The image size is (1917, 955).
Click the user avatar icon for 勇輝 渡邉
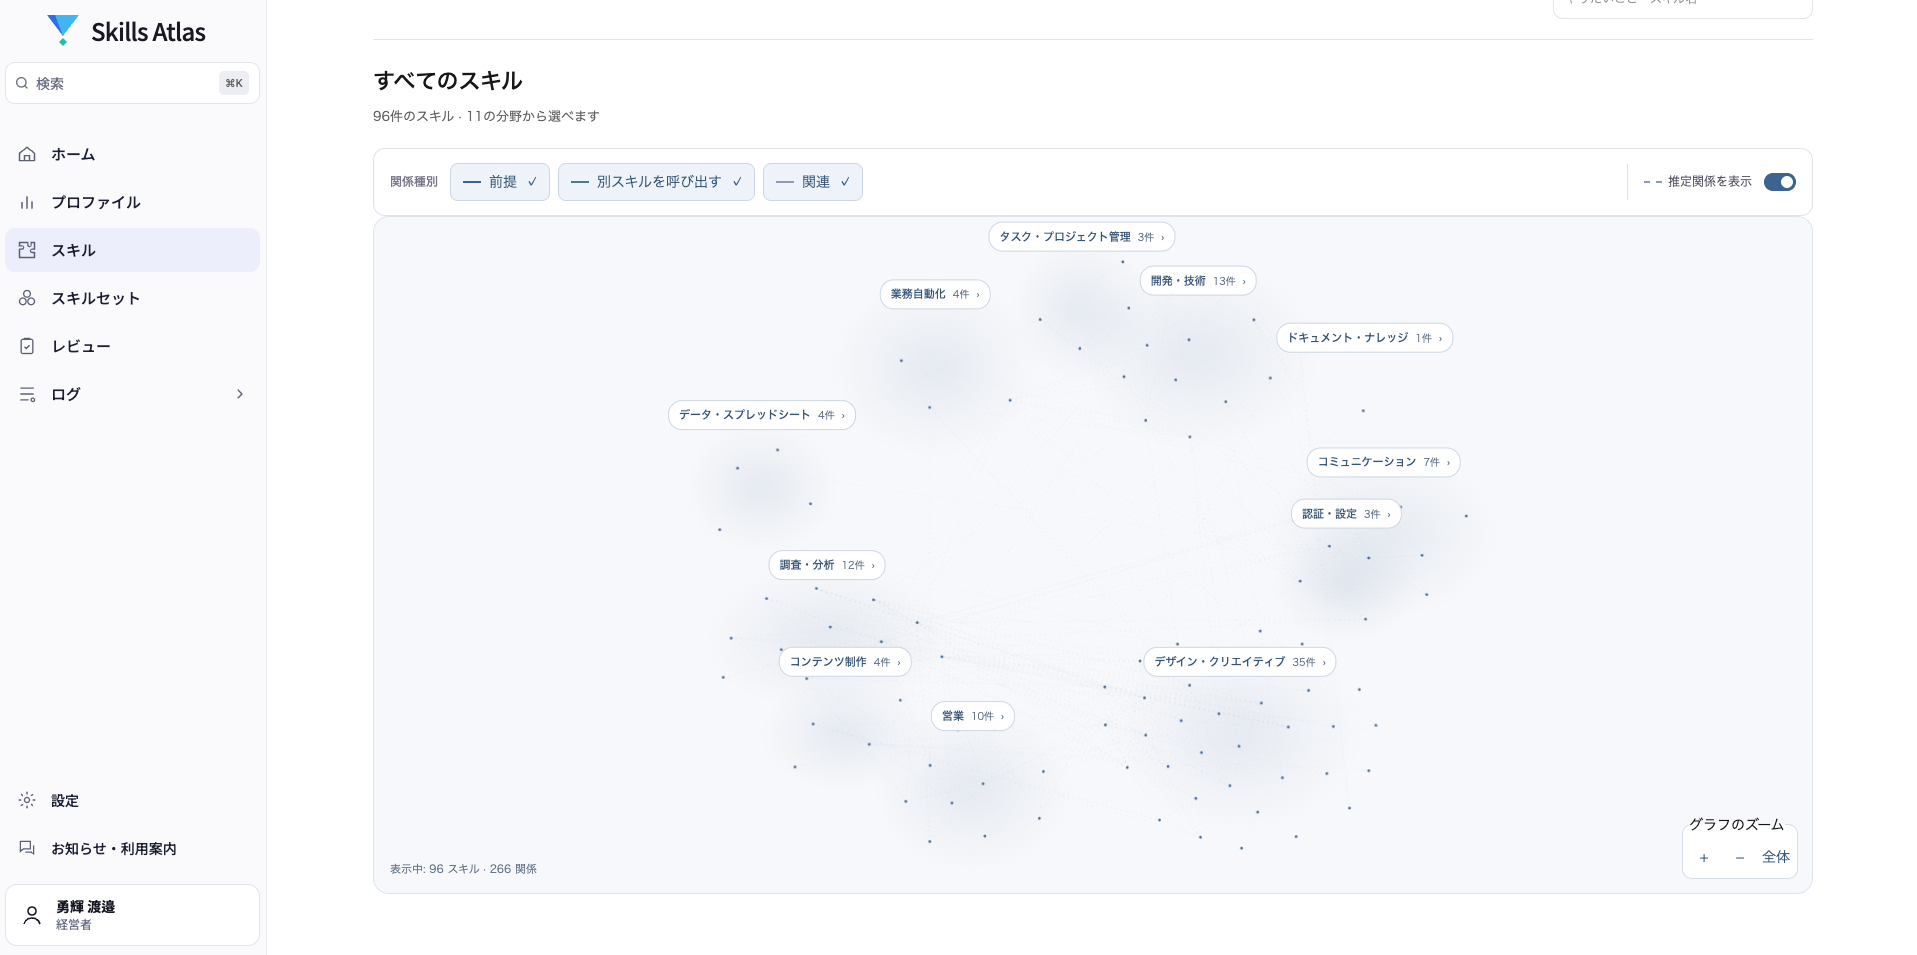point(32,915)
